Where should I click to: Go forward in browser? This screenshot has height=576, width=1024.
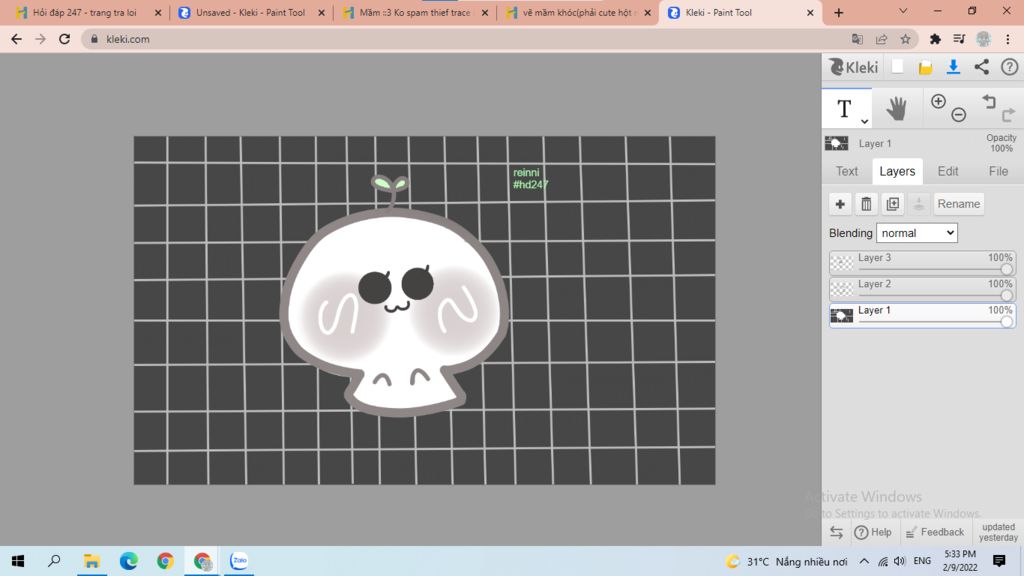point(40,39)
